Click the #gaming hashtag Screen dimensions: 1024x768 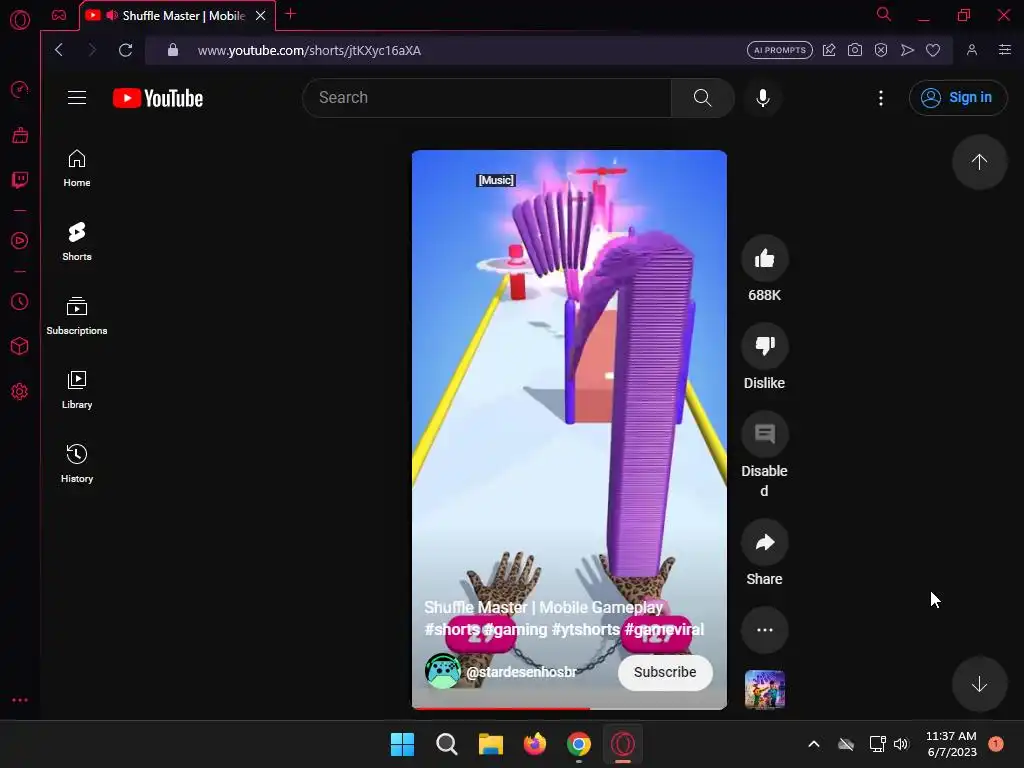pos(515,630)
